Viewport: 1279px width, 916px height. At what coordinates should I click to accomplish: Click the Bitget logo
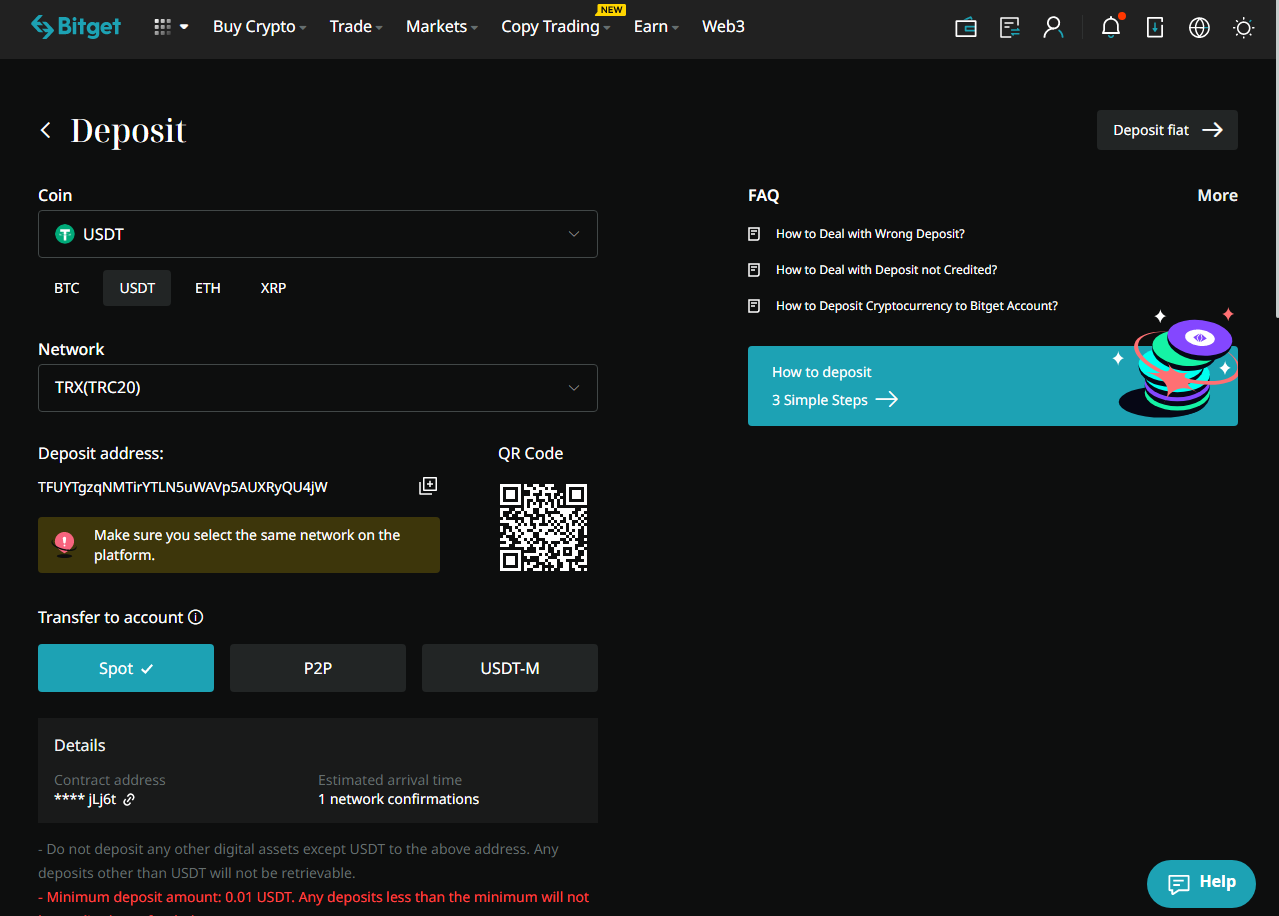[x=76, y=27]
